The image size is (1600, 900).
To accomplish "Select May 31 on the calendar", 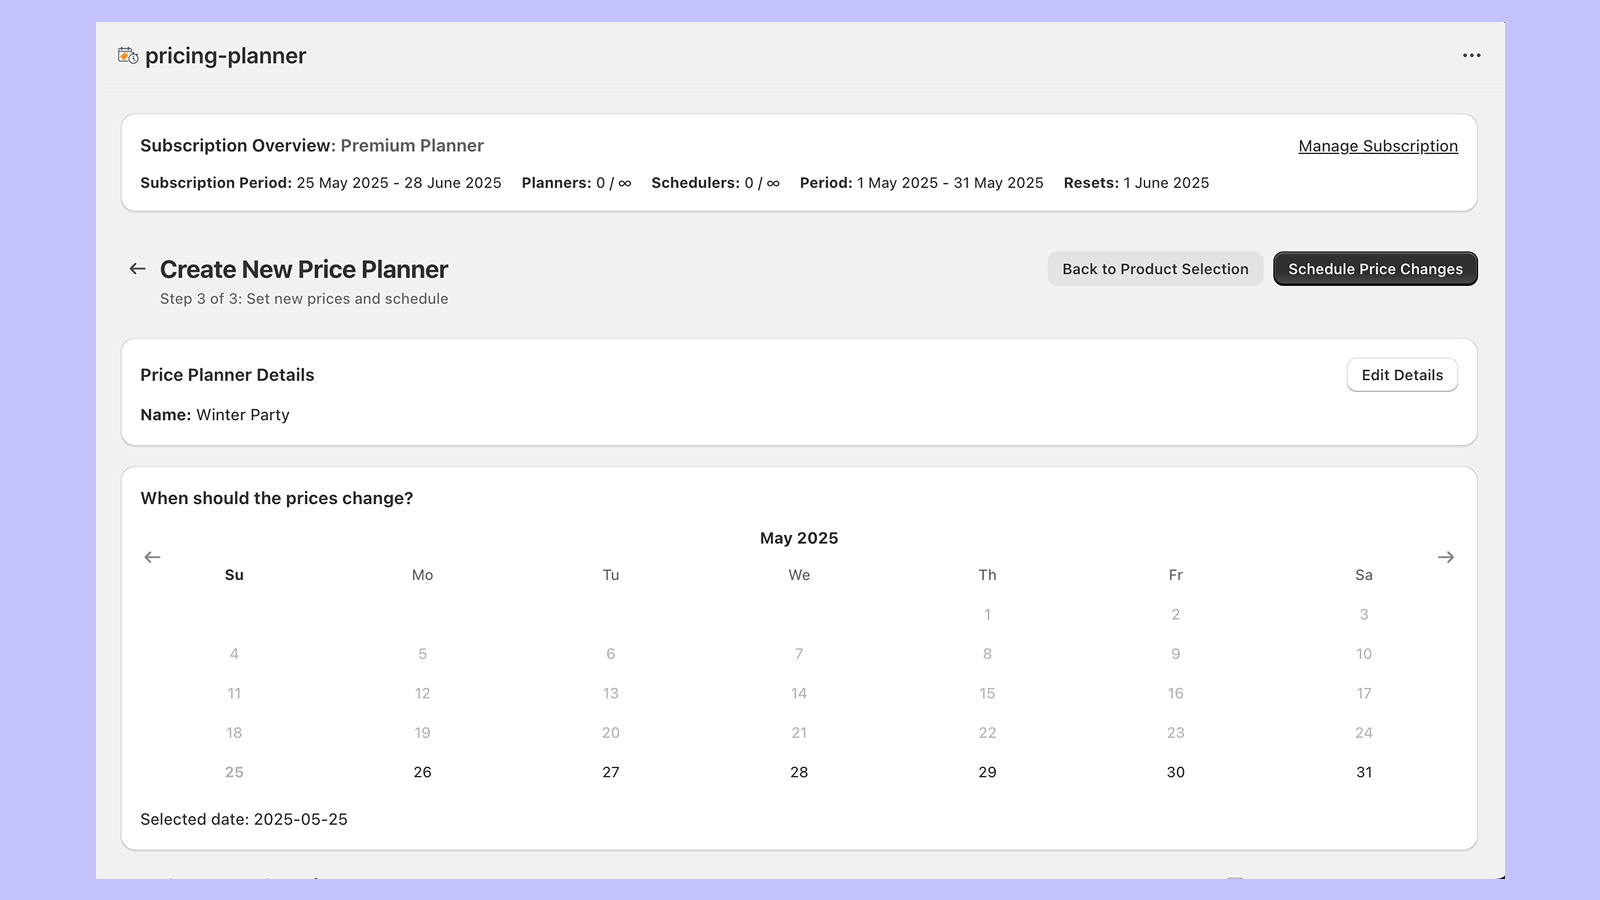I will [1364, 771].
